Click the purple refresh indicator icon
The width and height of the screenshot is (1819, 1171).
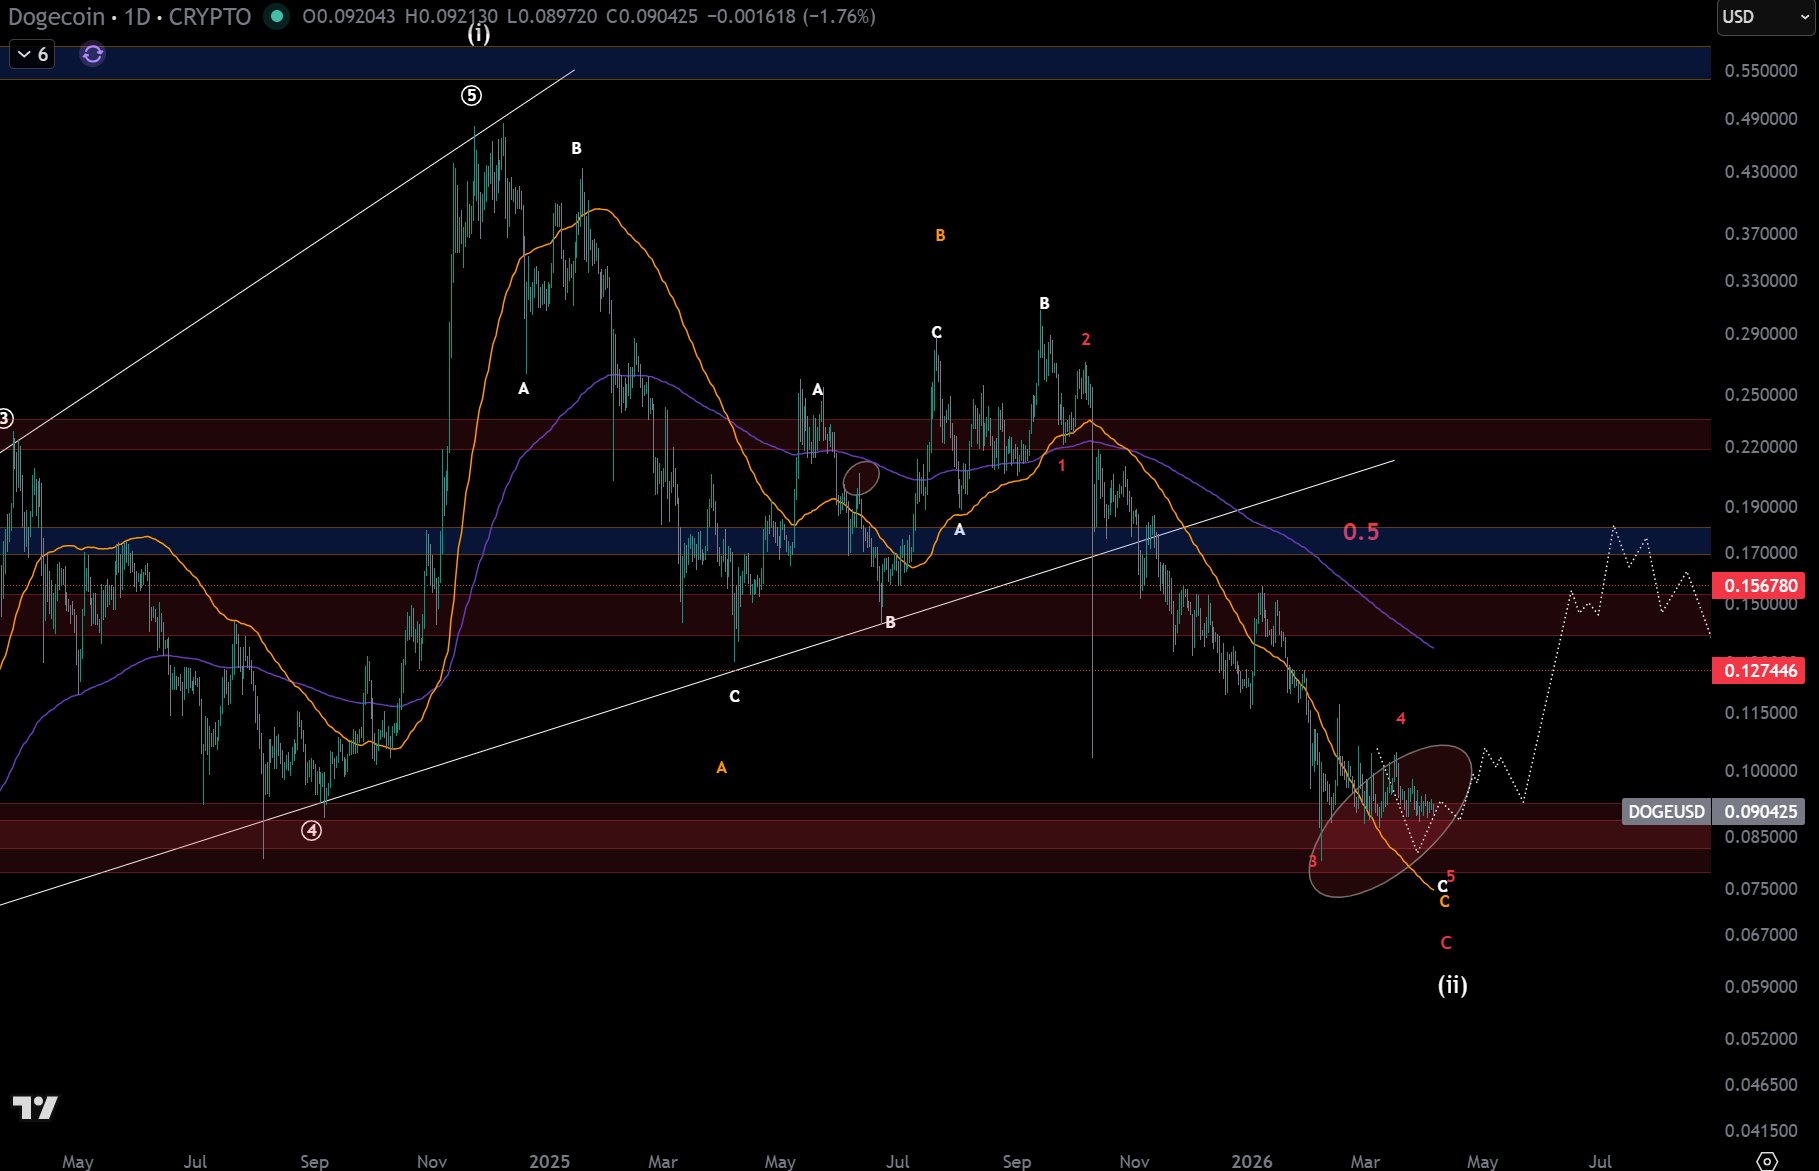[x=92, y=54]
